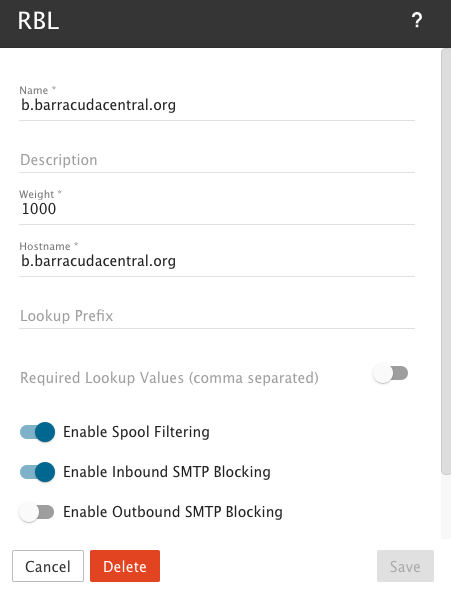Click the Enable Outbound SMTP Blocking label text

pyautogui.click(x=173, y=512)
